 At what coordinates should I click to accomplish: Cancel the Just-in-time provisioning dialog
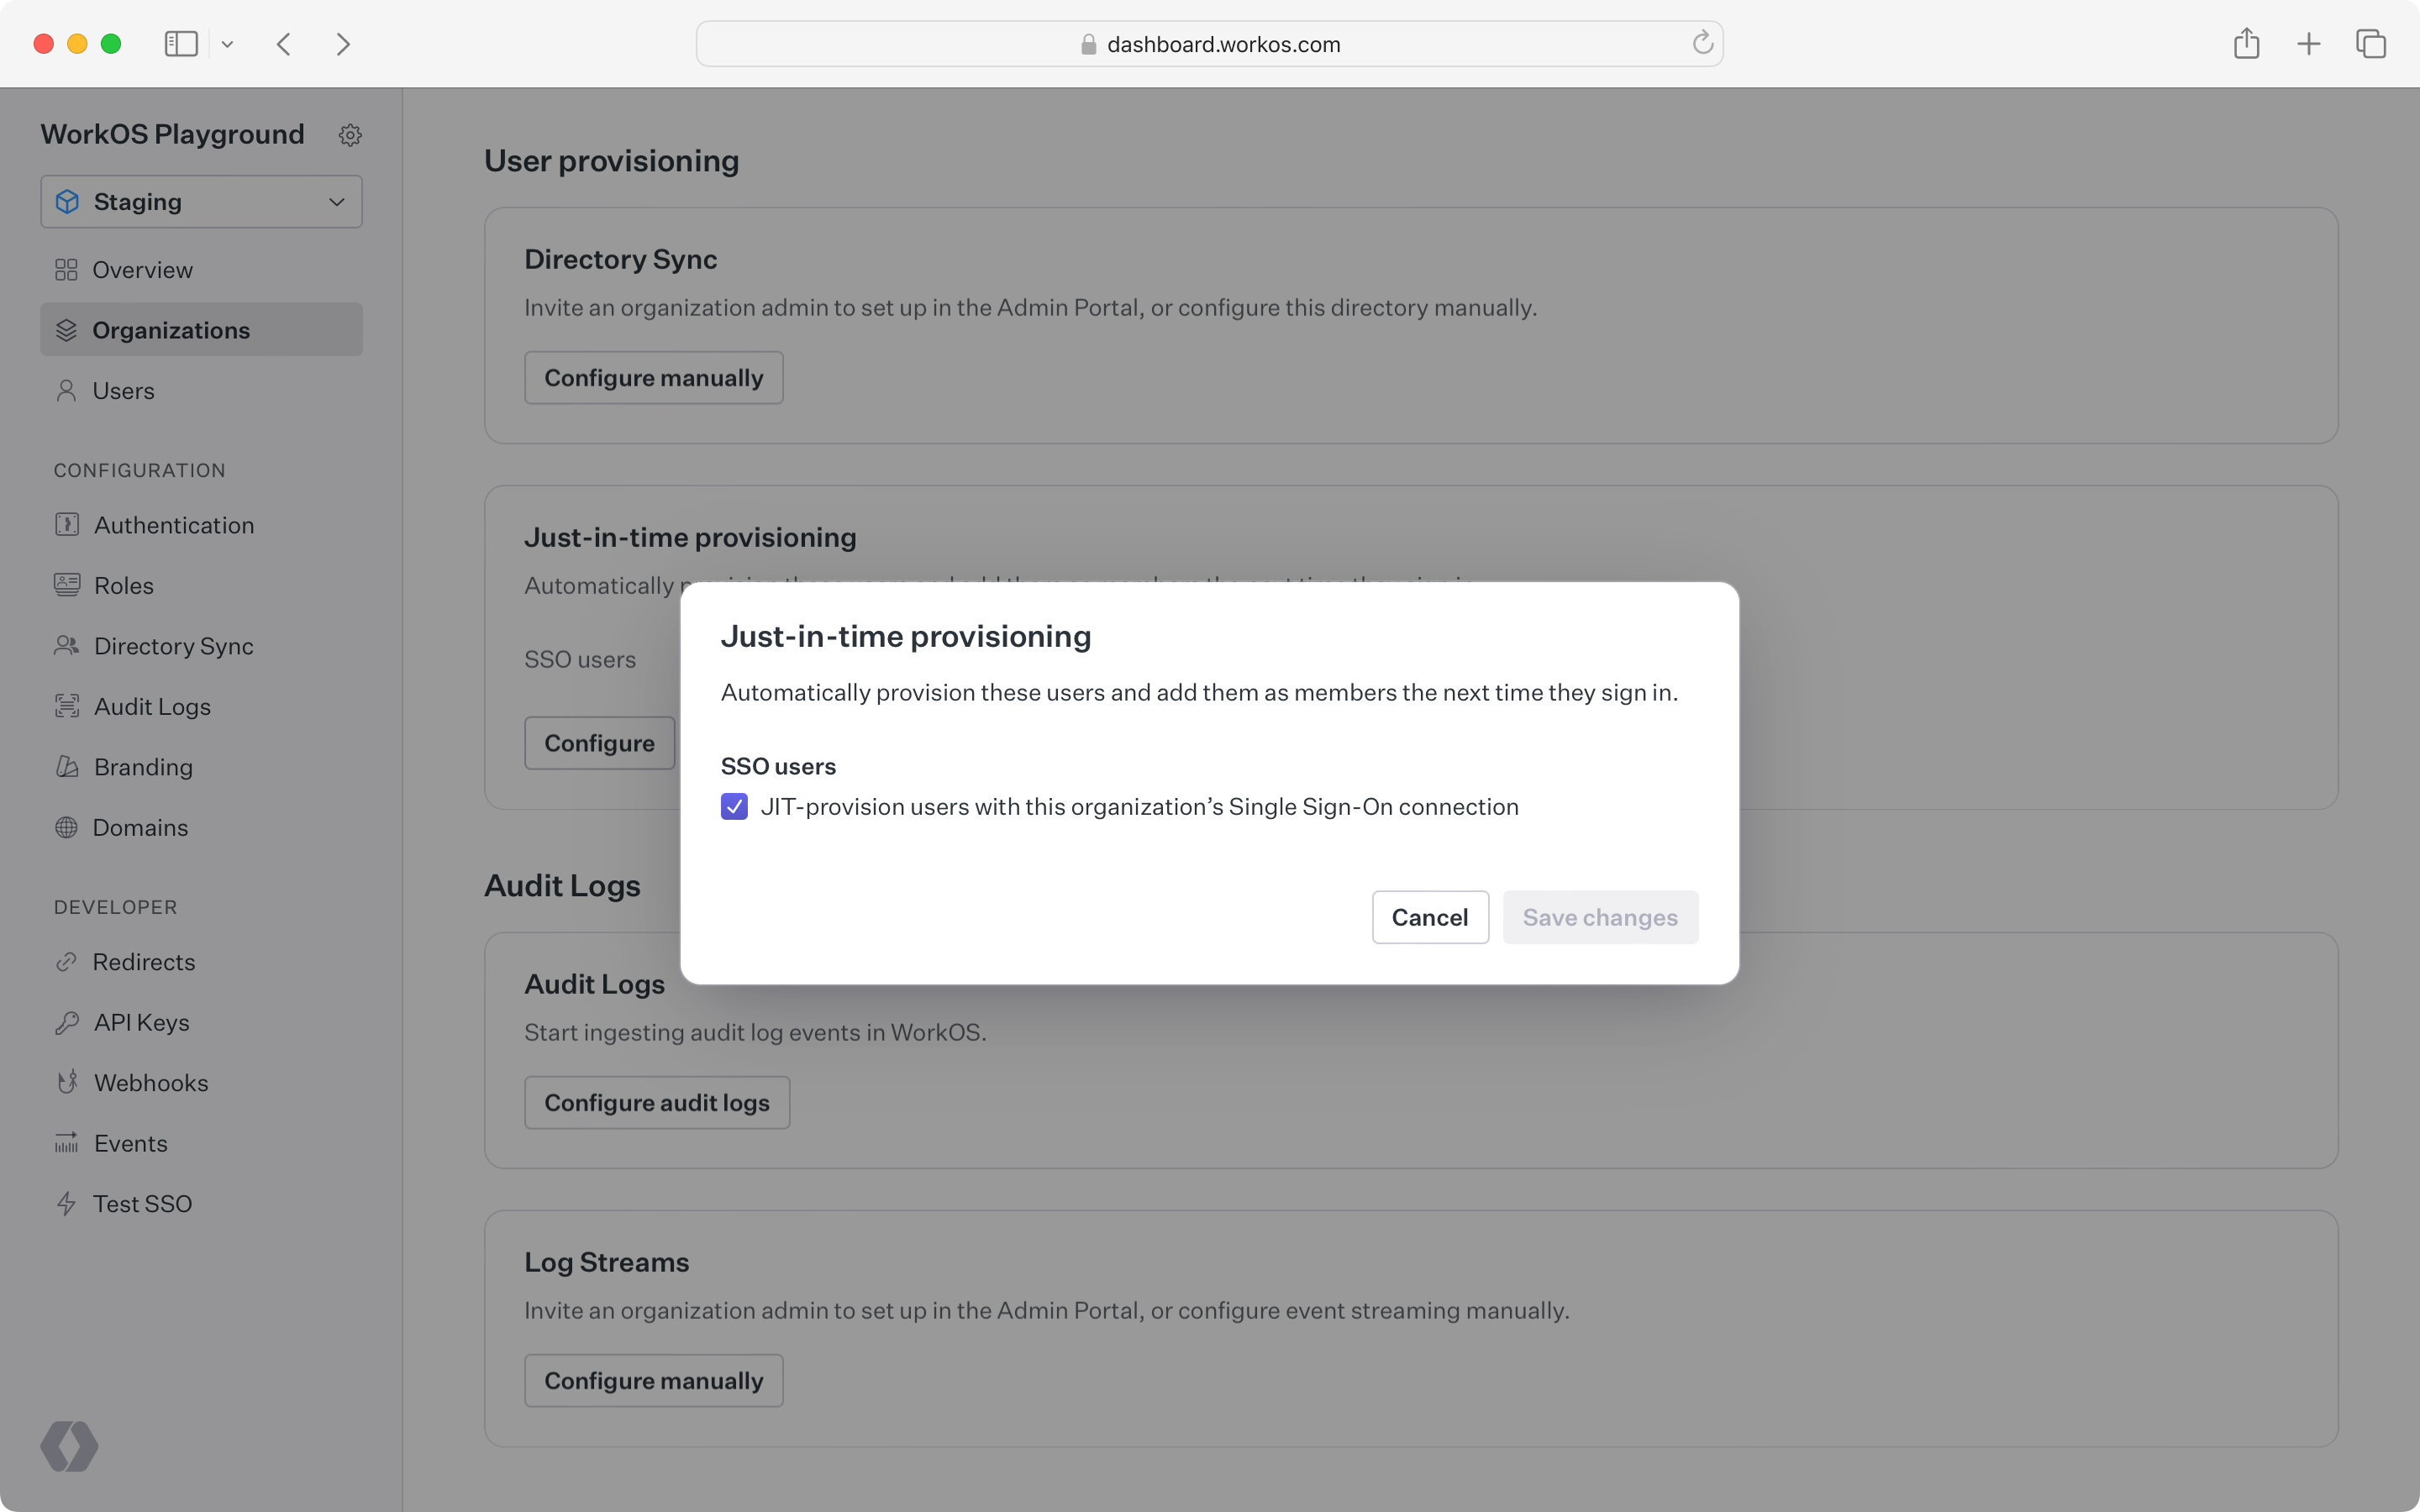pos(1429,917)
